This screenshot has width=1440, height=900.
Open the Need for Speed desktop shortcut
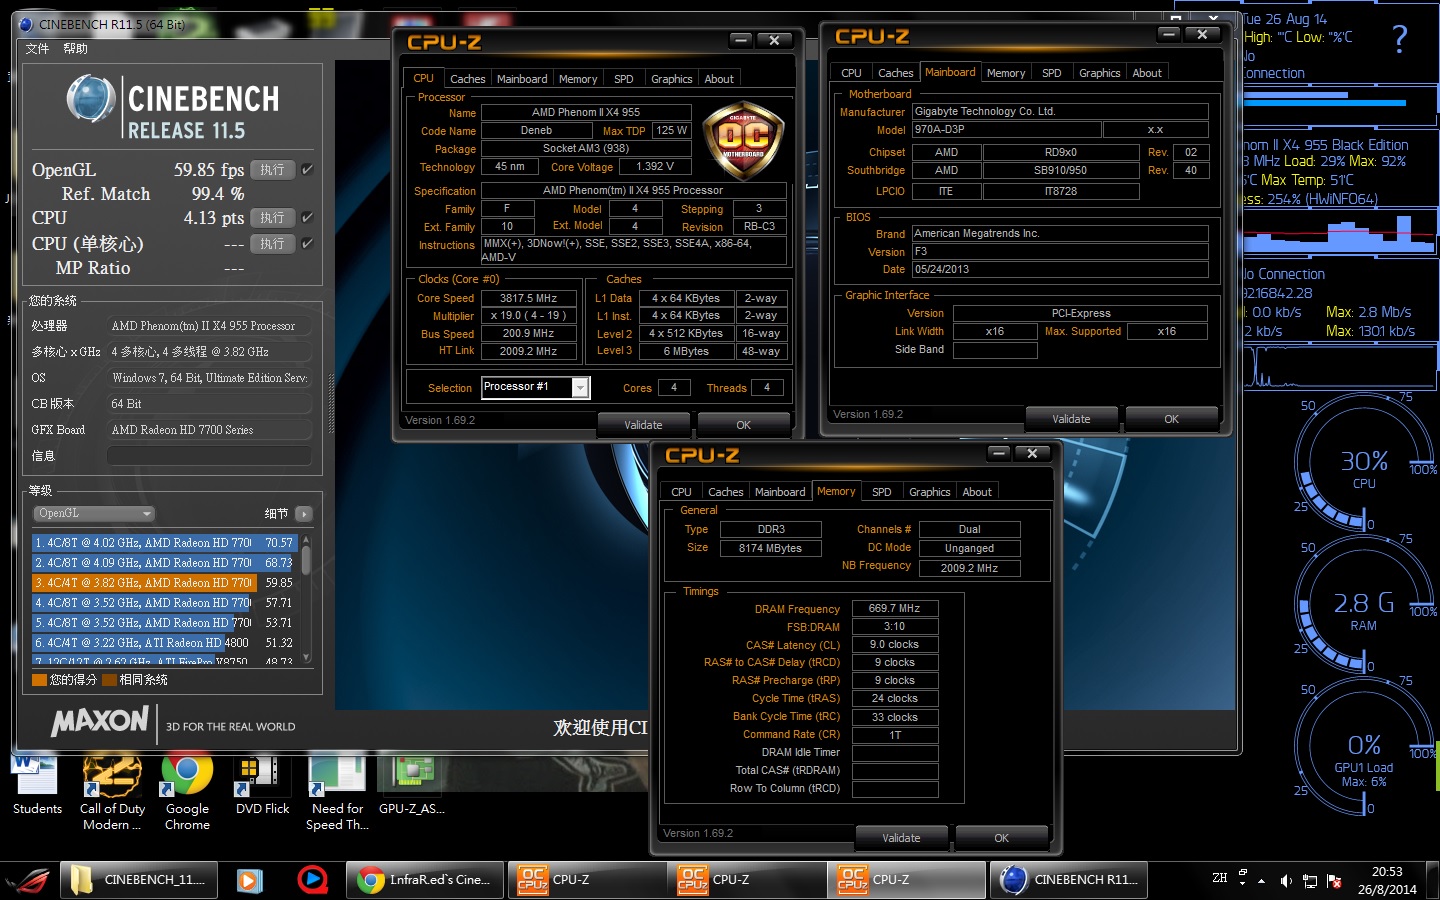(x=337, y=792)
